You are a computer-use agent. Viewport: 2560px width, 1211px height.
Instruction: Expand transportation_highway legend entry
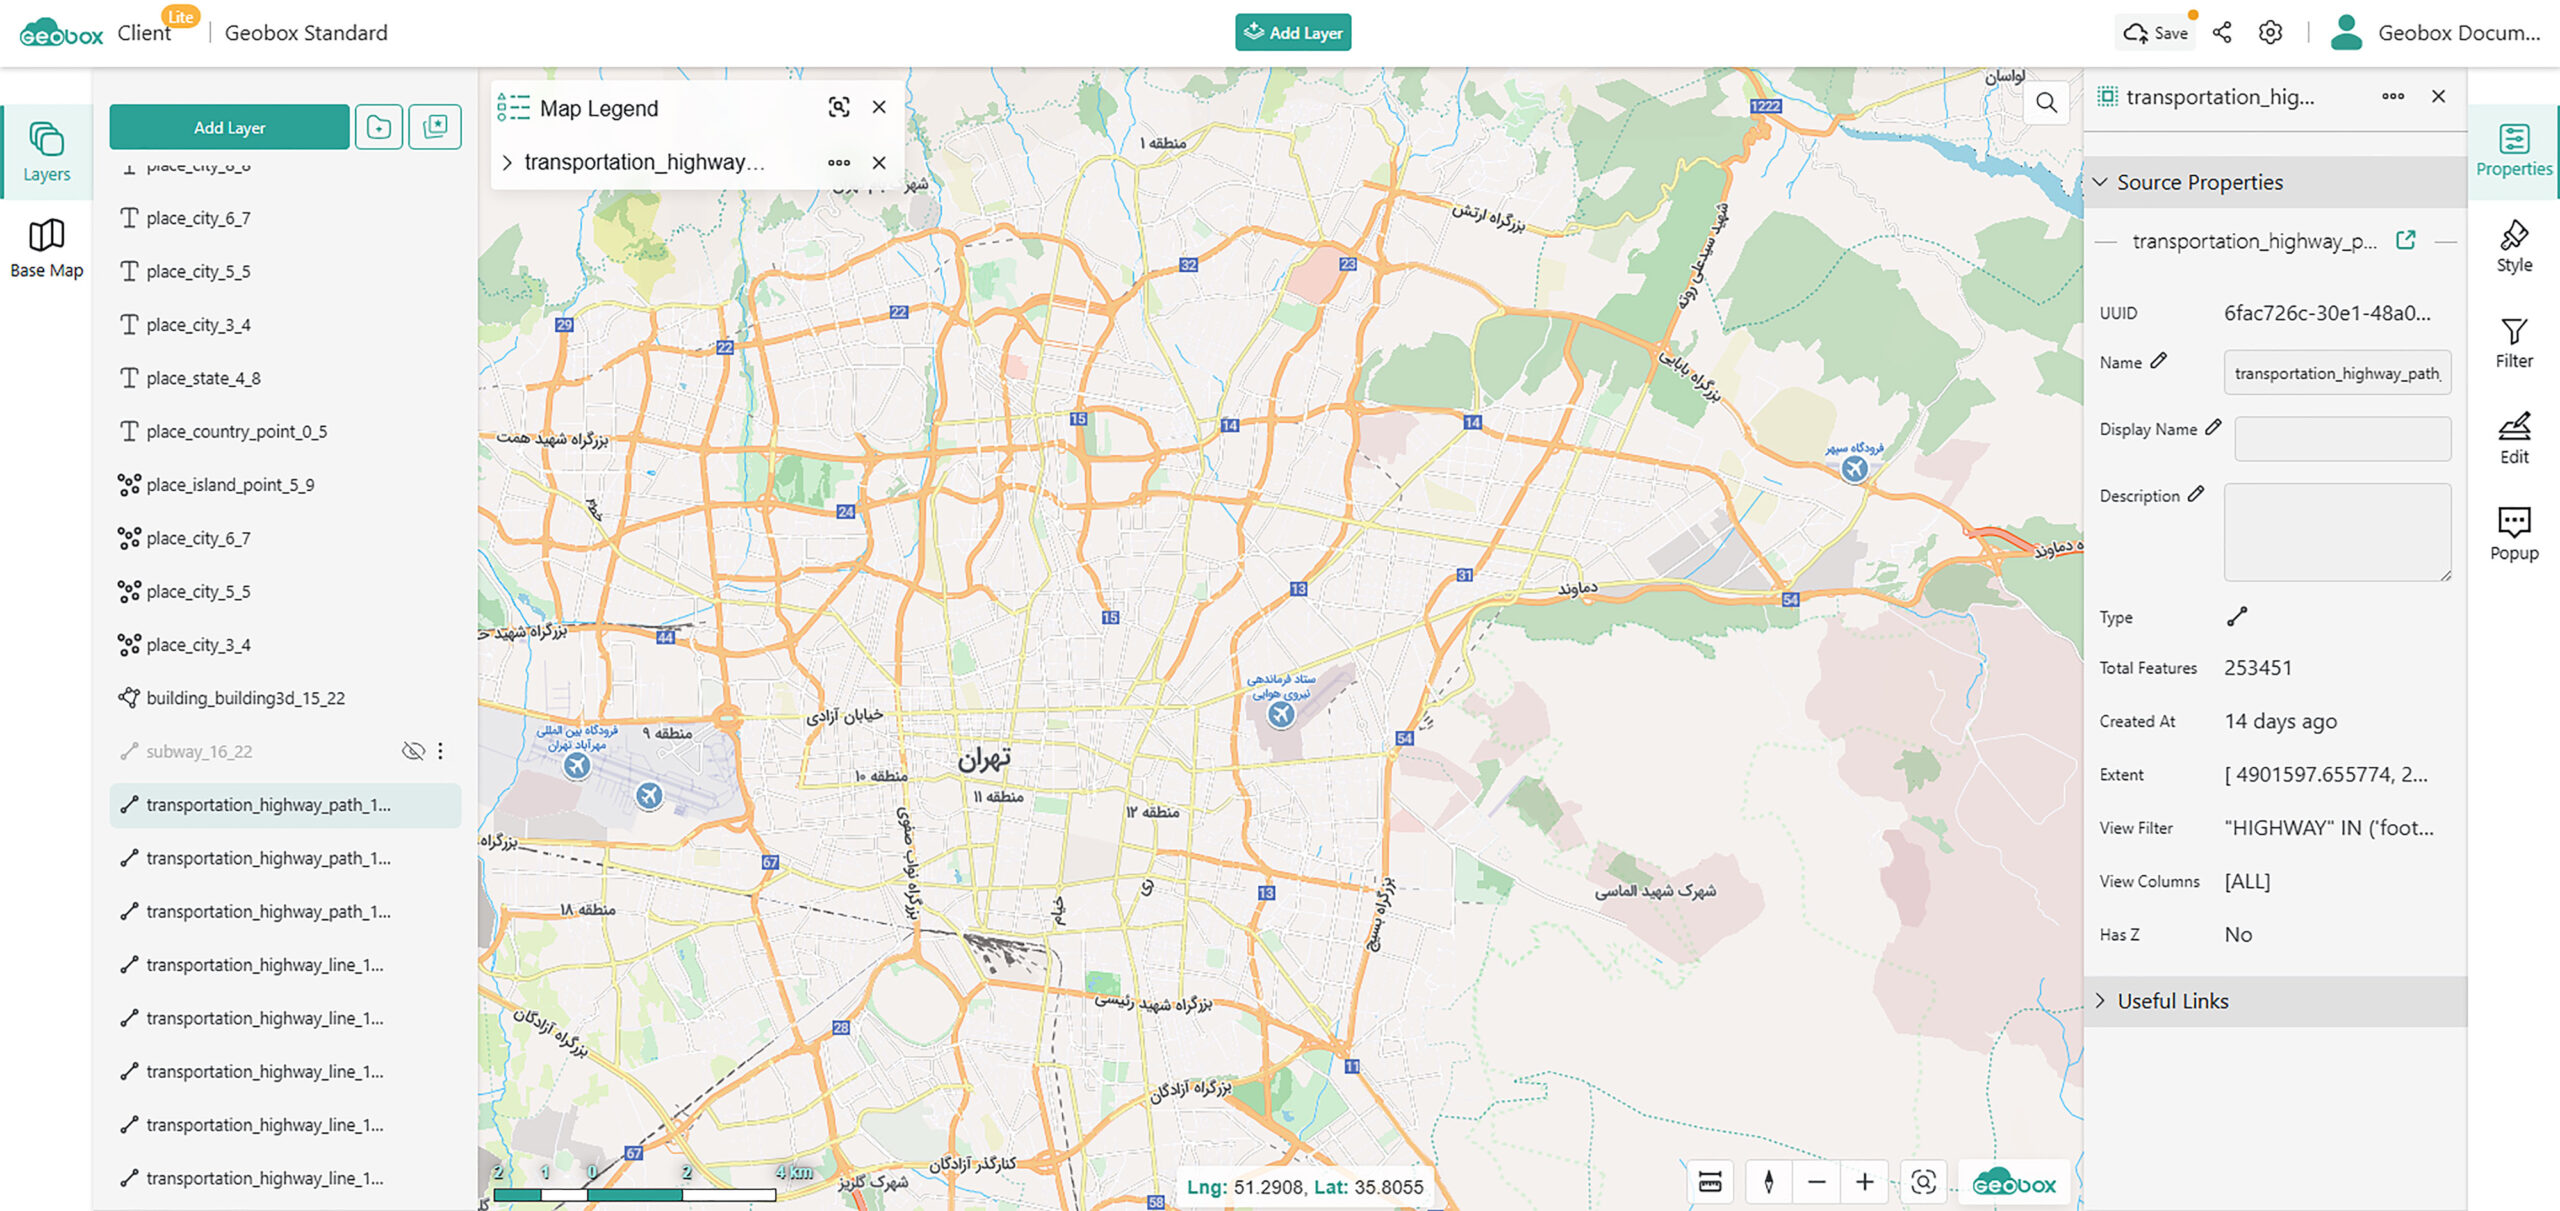[507, 162]
